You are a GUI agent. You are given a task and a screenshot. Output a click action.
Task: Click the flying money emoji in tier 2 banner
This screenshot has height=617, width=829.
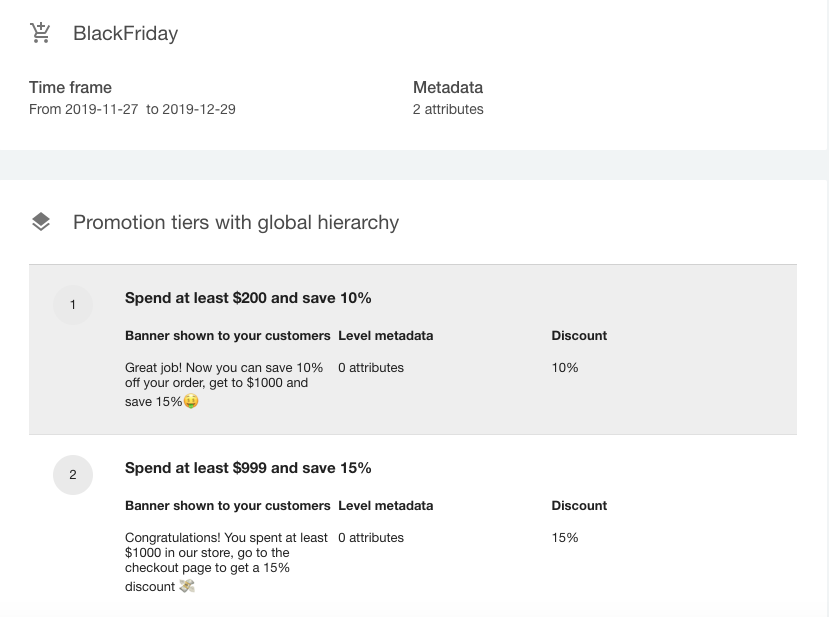[x=187, y=586]
